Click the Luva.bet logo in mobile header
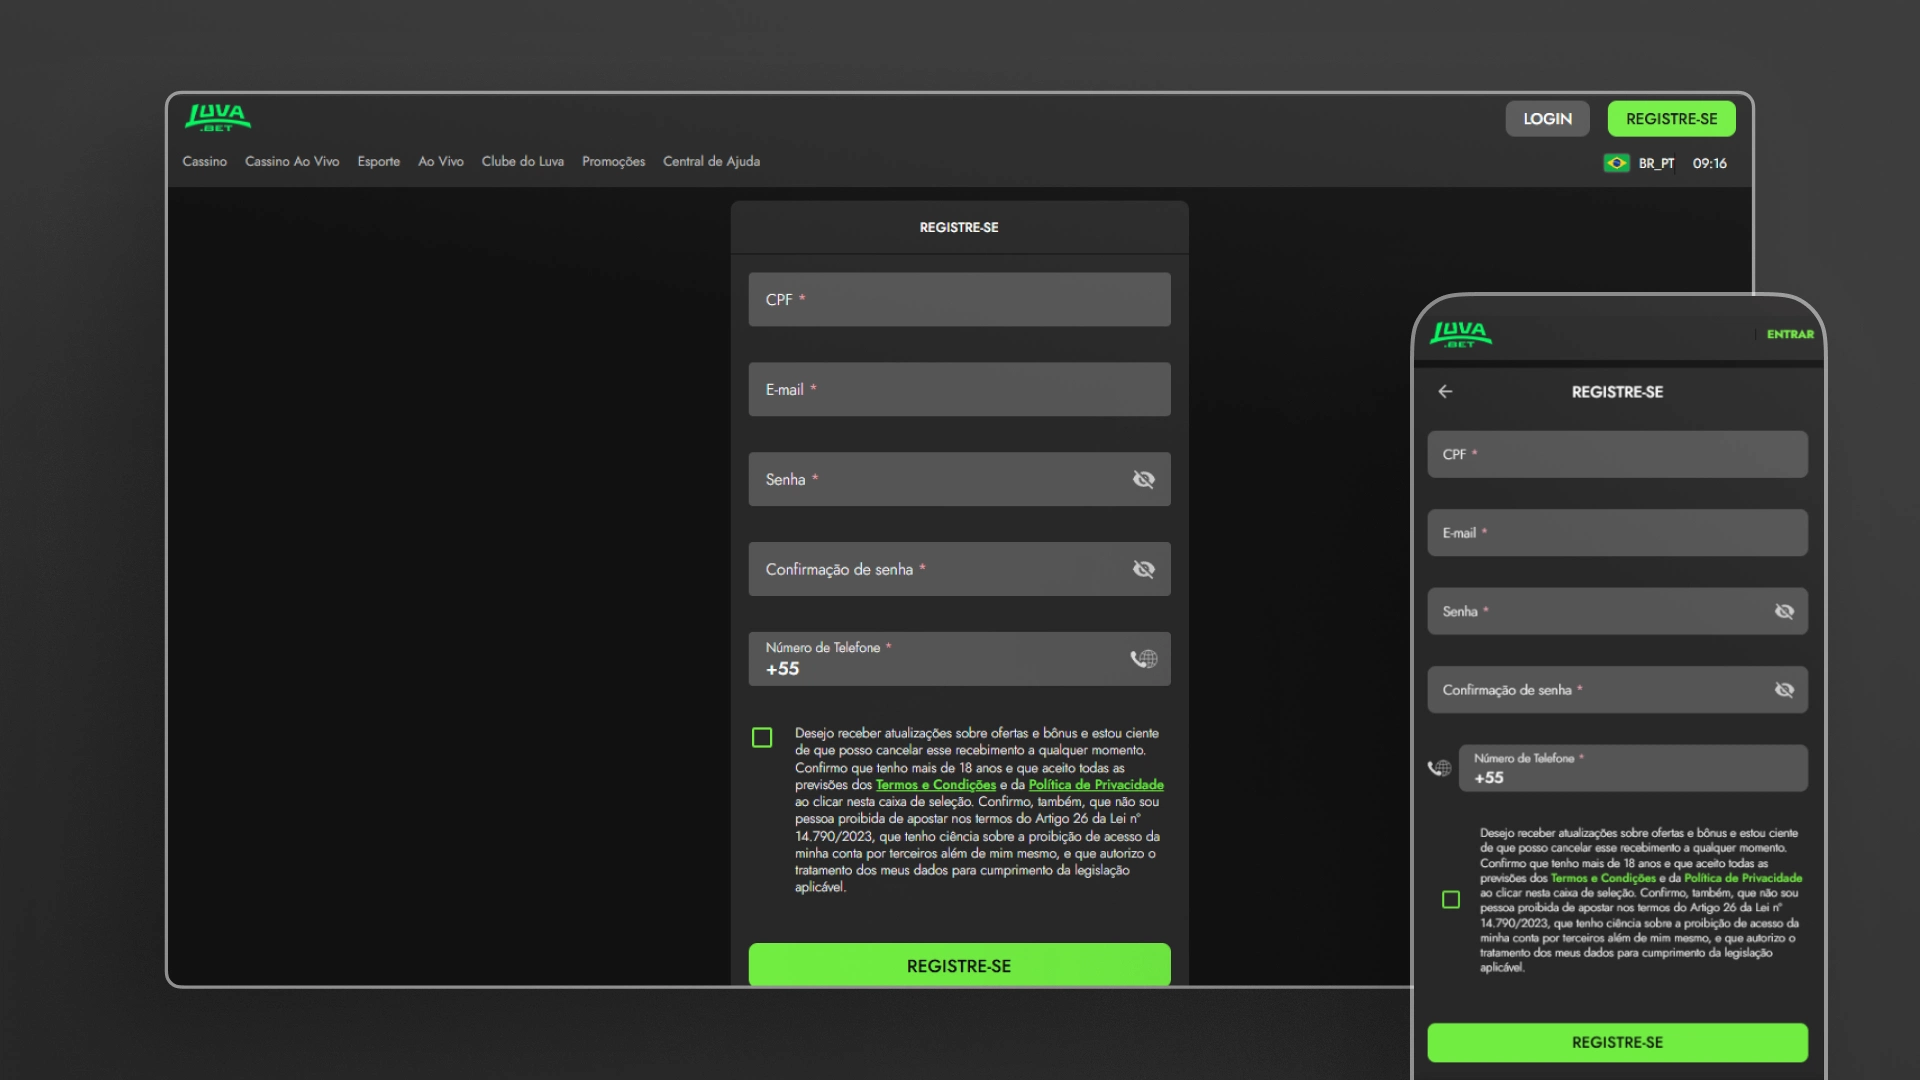 [1460, 334]
